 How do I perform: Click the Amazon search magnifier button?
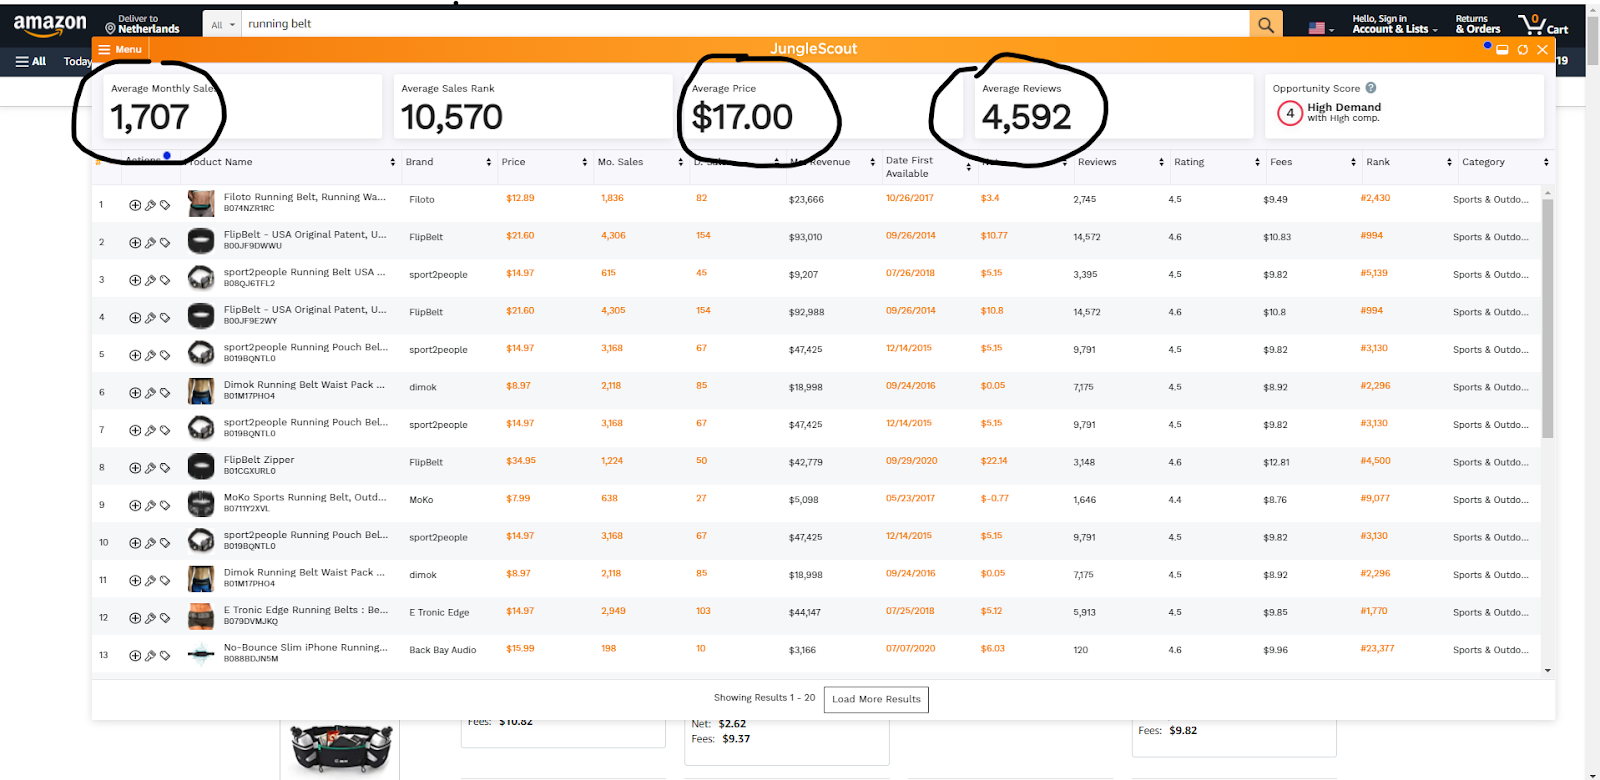click(1265, 24)
